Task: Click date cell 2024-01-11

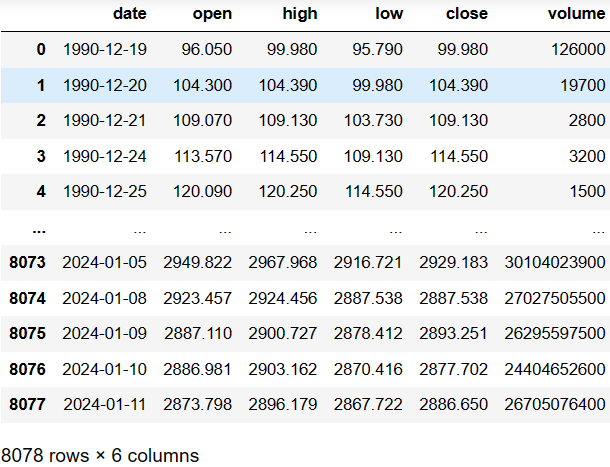Action: [x=105, y=404]
